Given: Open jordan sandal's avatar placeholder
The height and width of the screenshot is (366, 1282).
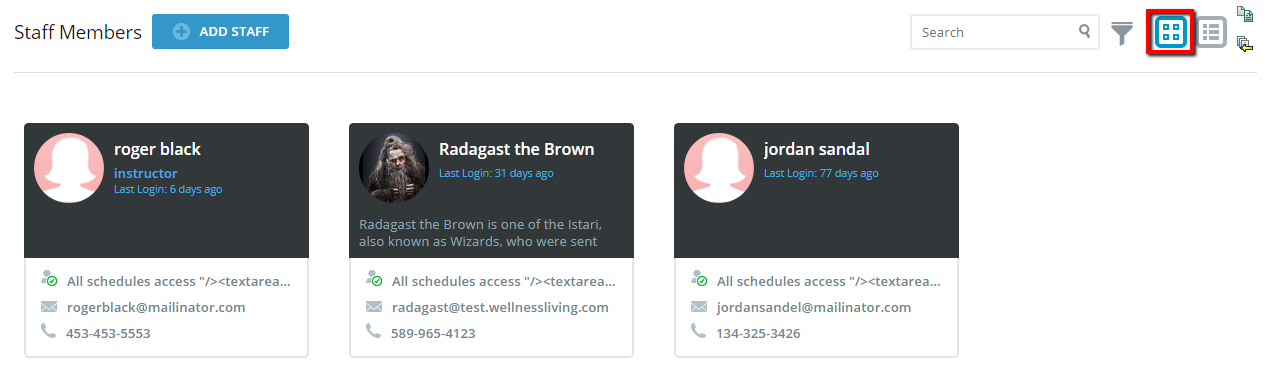Looking at the screenshot, I should pyautogui.click(x=719, y=168).
